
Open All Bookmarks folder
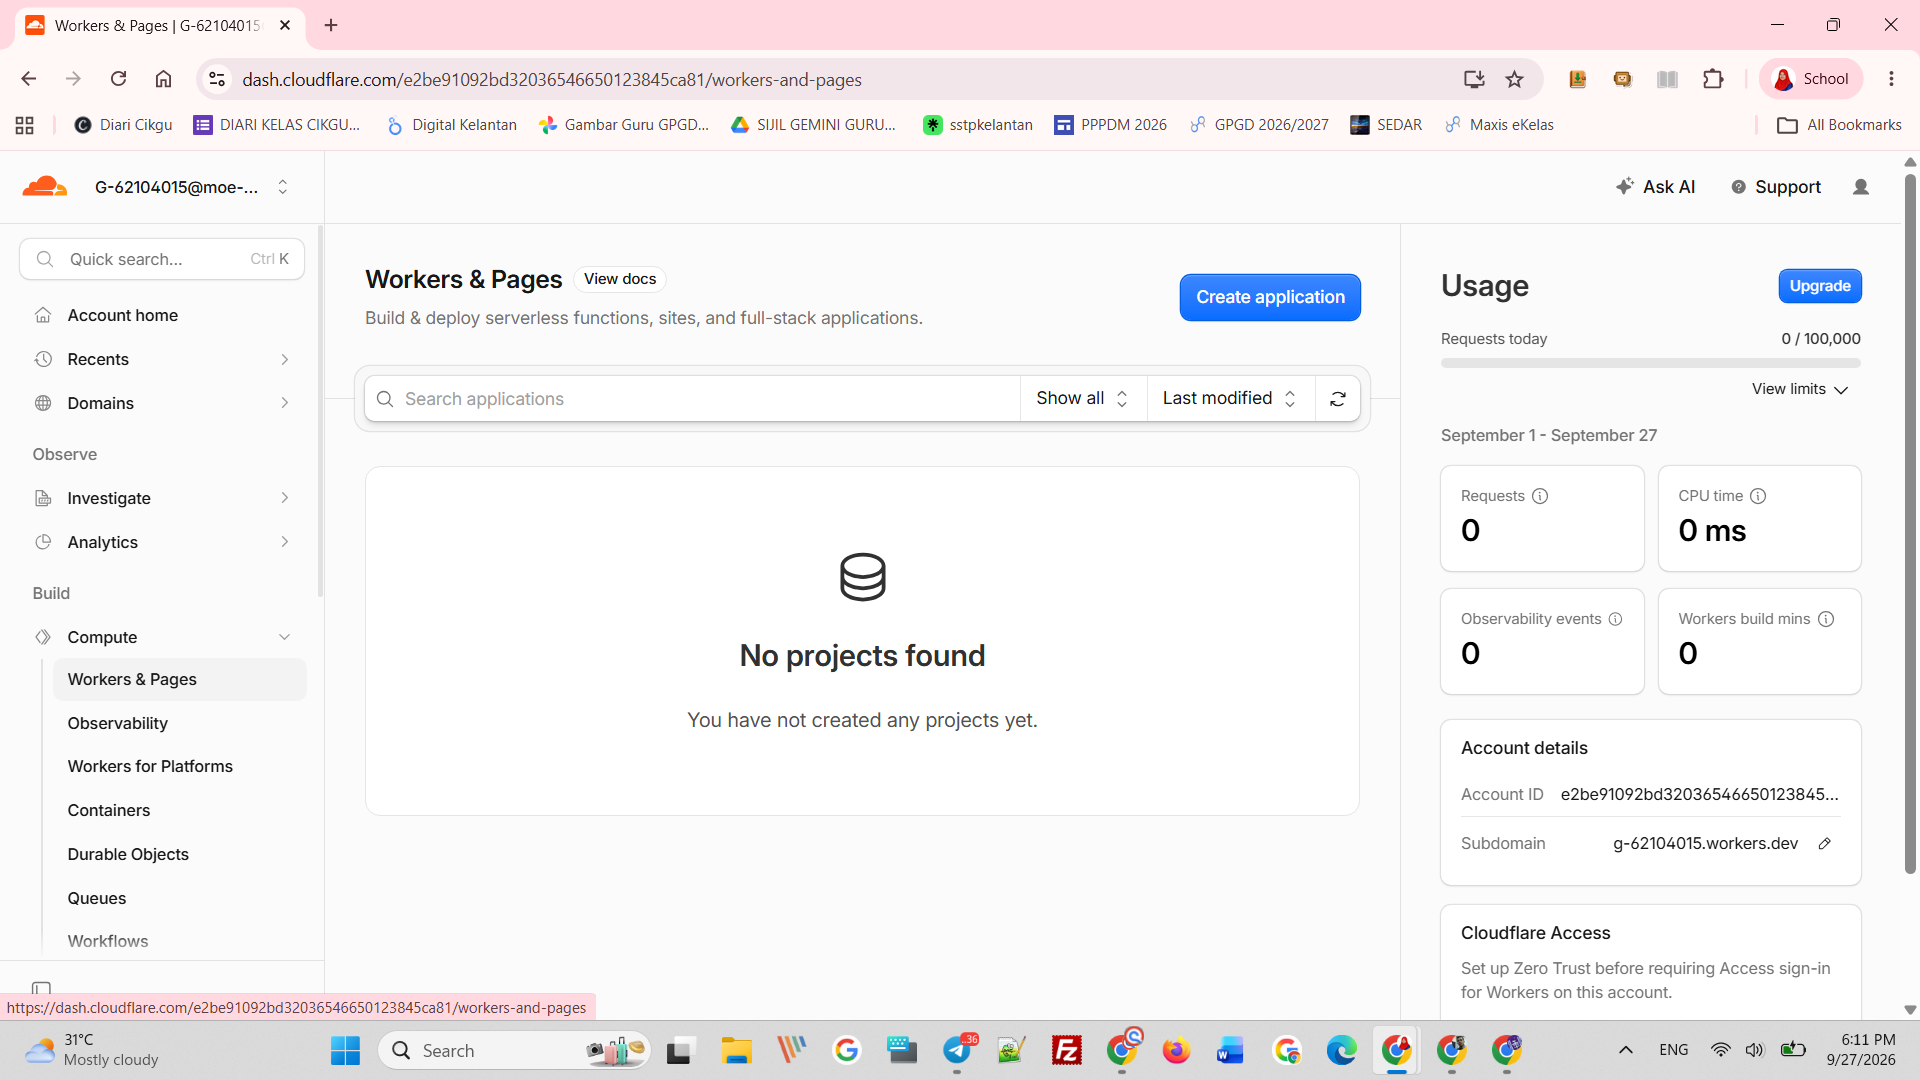coord(1839,125)
